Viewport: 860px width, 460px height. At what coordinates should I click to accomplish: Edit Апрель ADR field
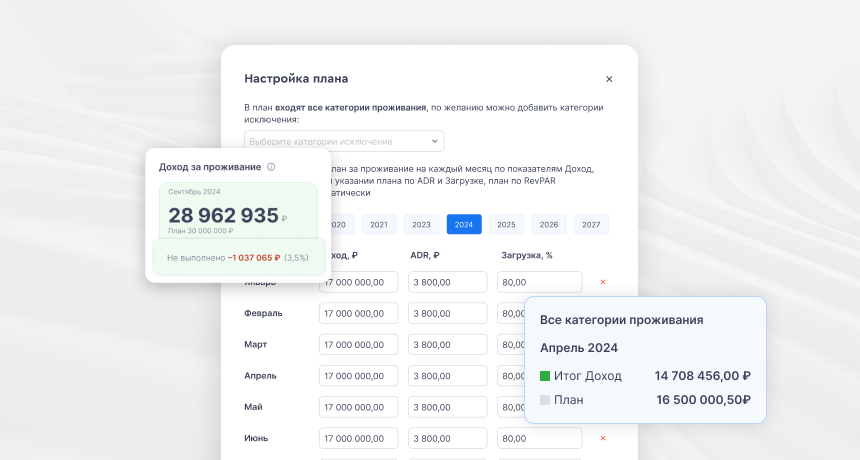coord(448,376)
